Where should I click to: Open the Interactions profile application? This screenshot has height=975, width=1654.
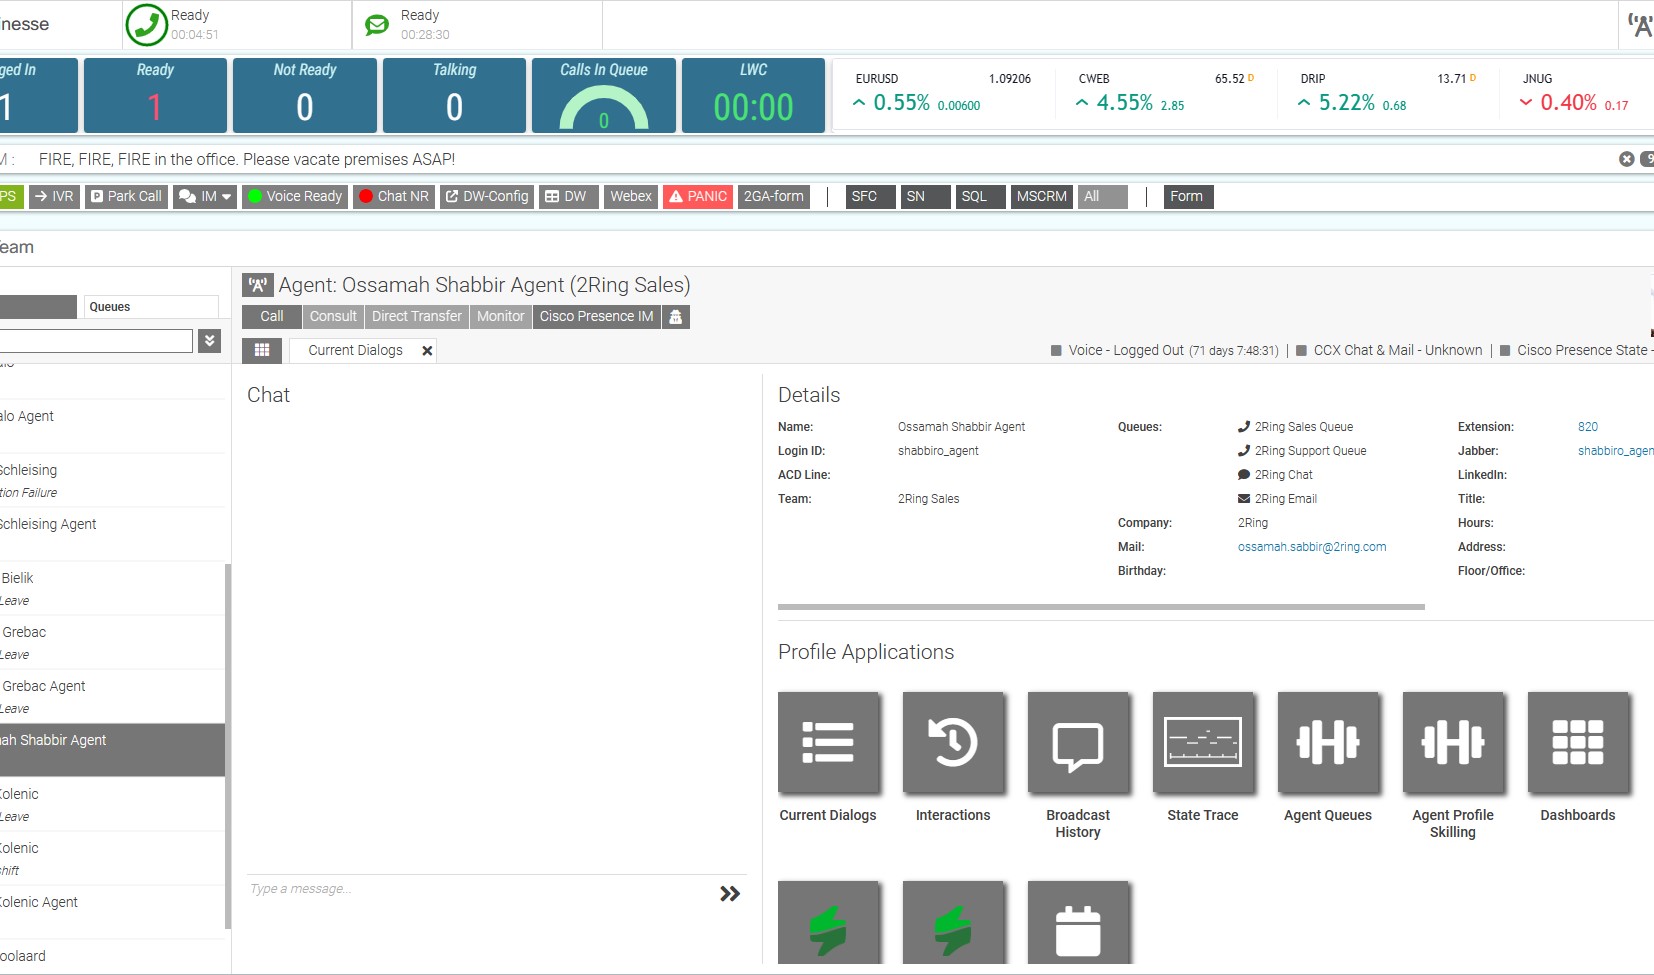click(953, 742)
